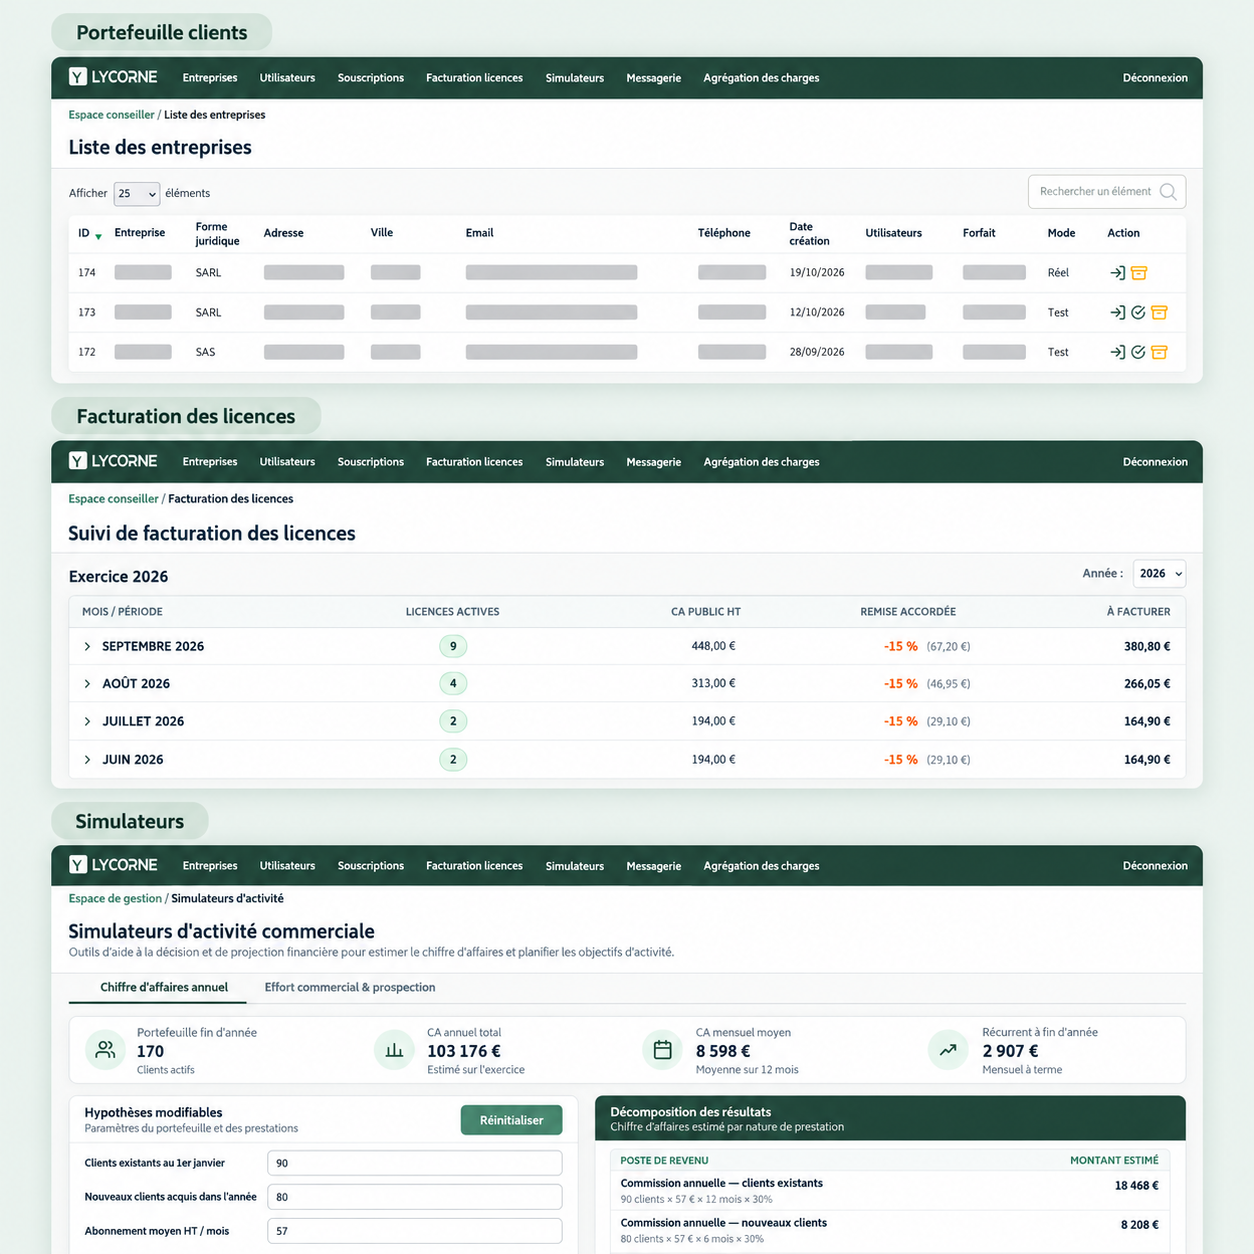Click the Lycorne logo in Portefeuille clients navbar

113,77
